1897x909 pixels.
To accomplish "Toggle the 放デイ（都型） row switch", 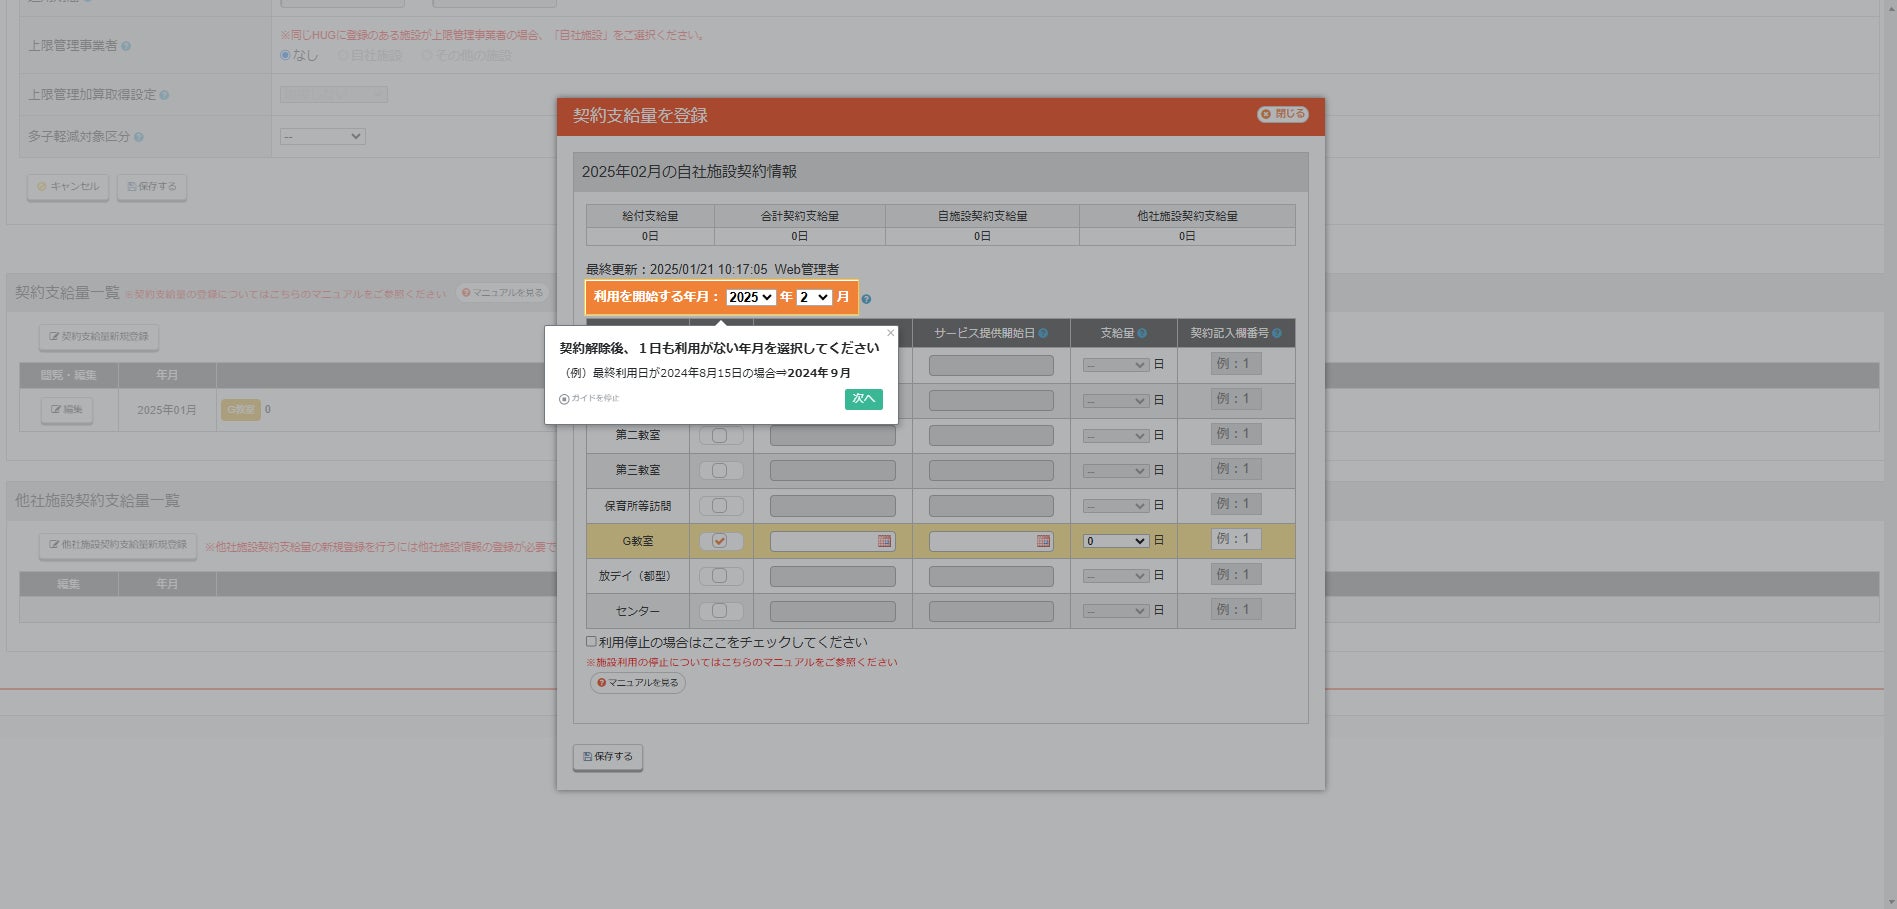I will click(720, 576).
